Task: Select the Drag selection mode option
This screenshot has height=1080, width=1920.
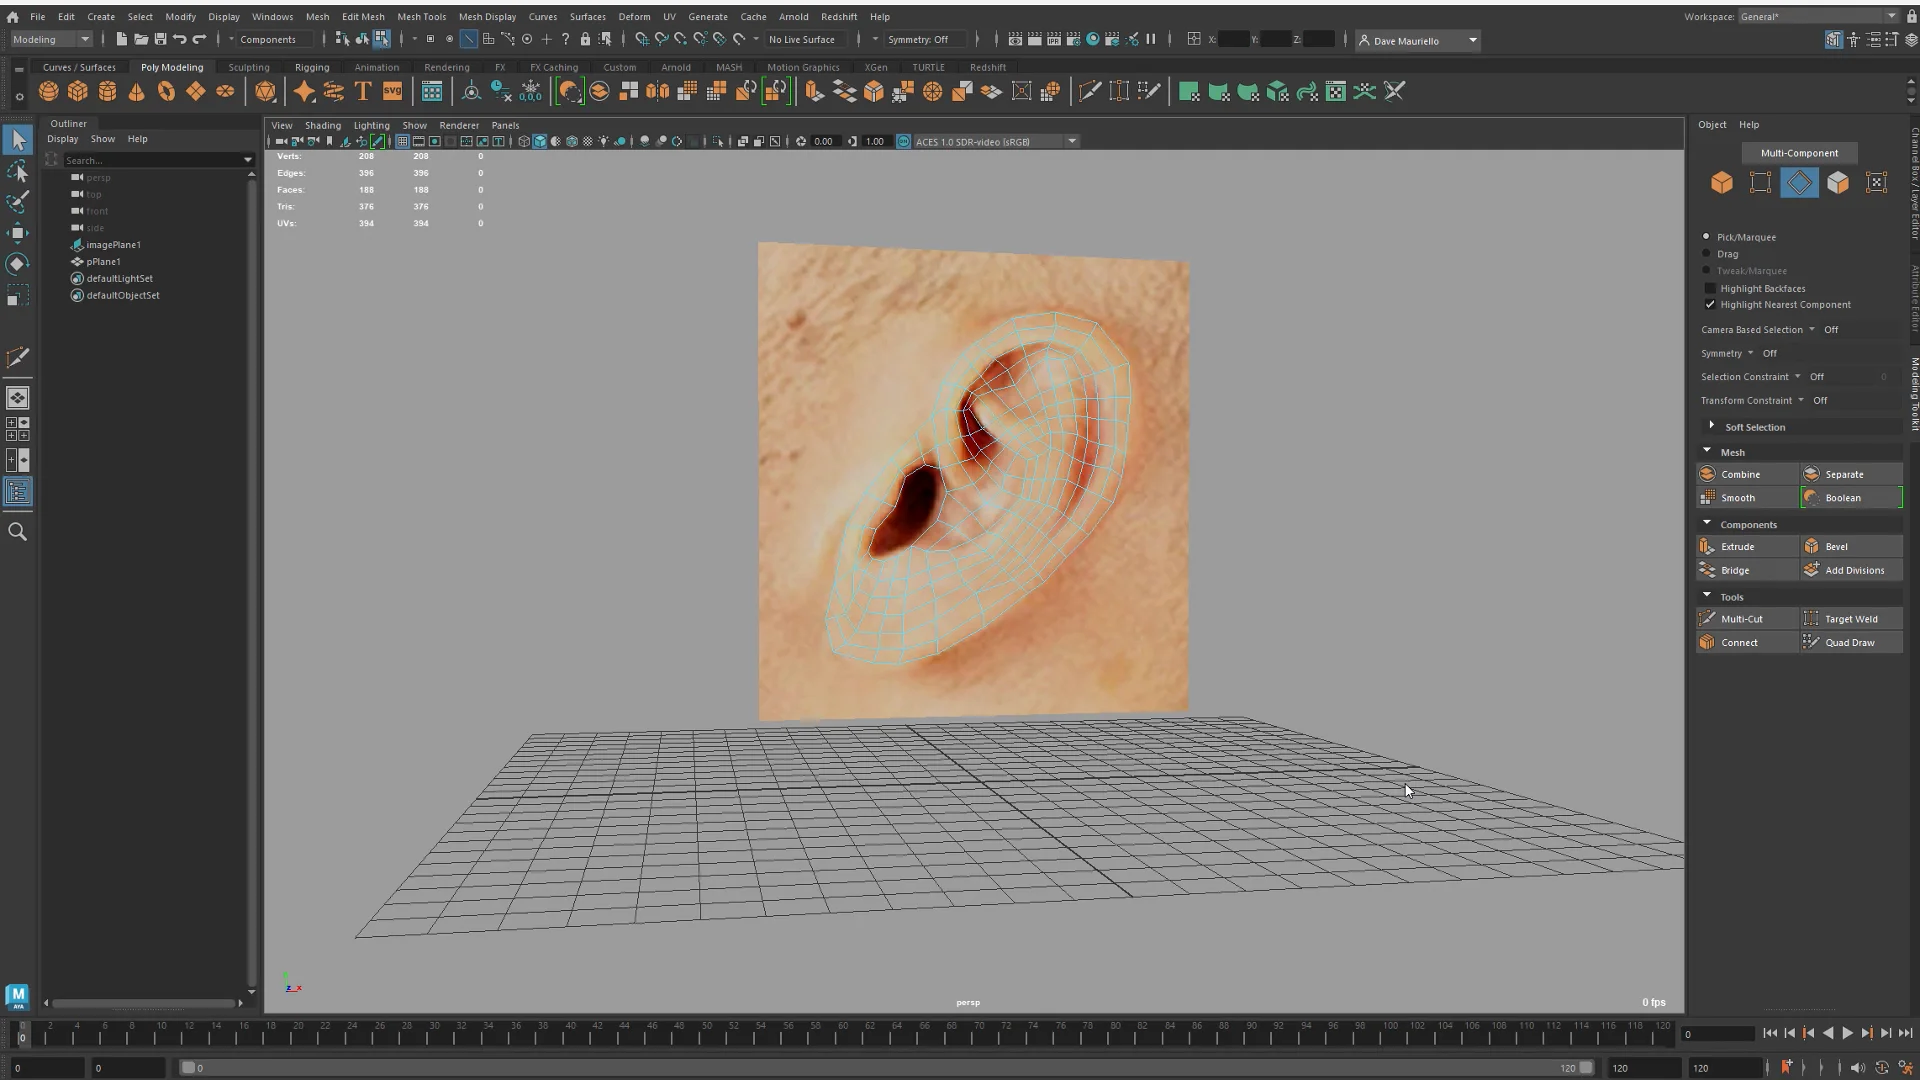Action: click(x=1707, y=254)
